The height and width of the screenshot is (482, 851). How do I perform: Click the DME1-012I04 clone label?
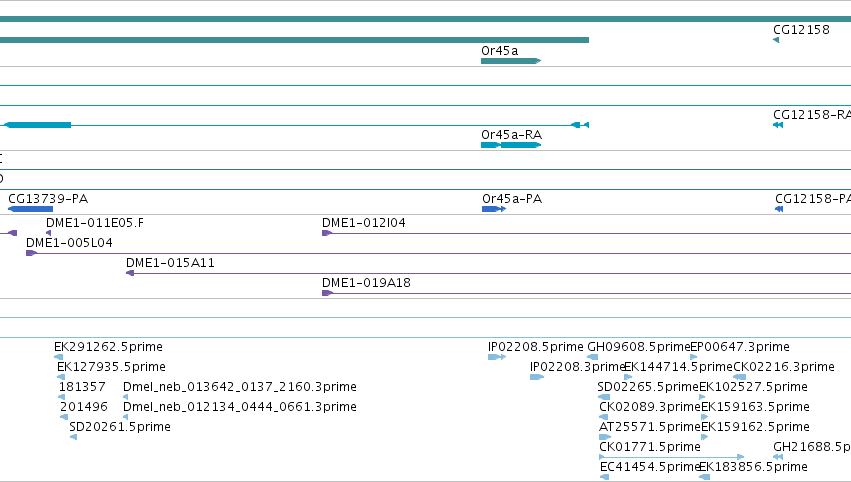pos(364,223)
